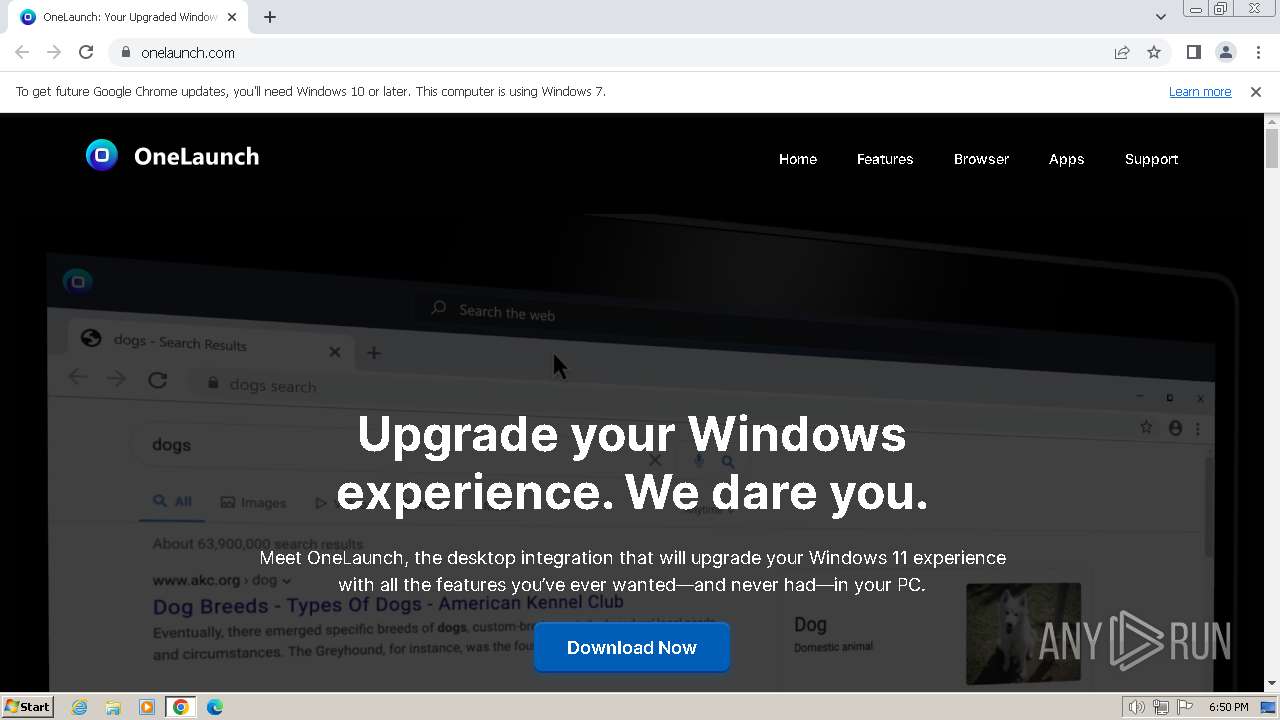The height and width of the screenshot is (720, 1280).
Task: Open Windows Media Player taskbar icon
Action: [147, 707]
